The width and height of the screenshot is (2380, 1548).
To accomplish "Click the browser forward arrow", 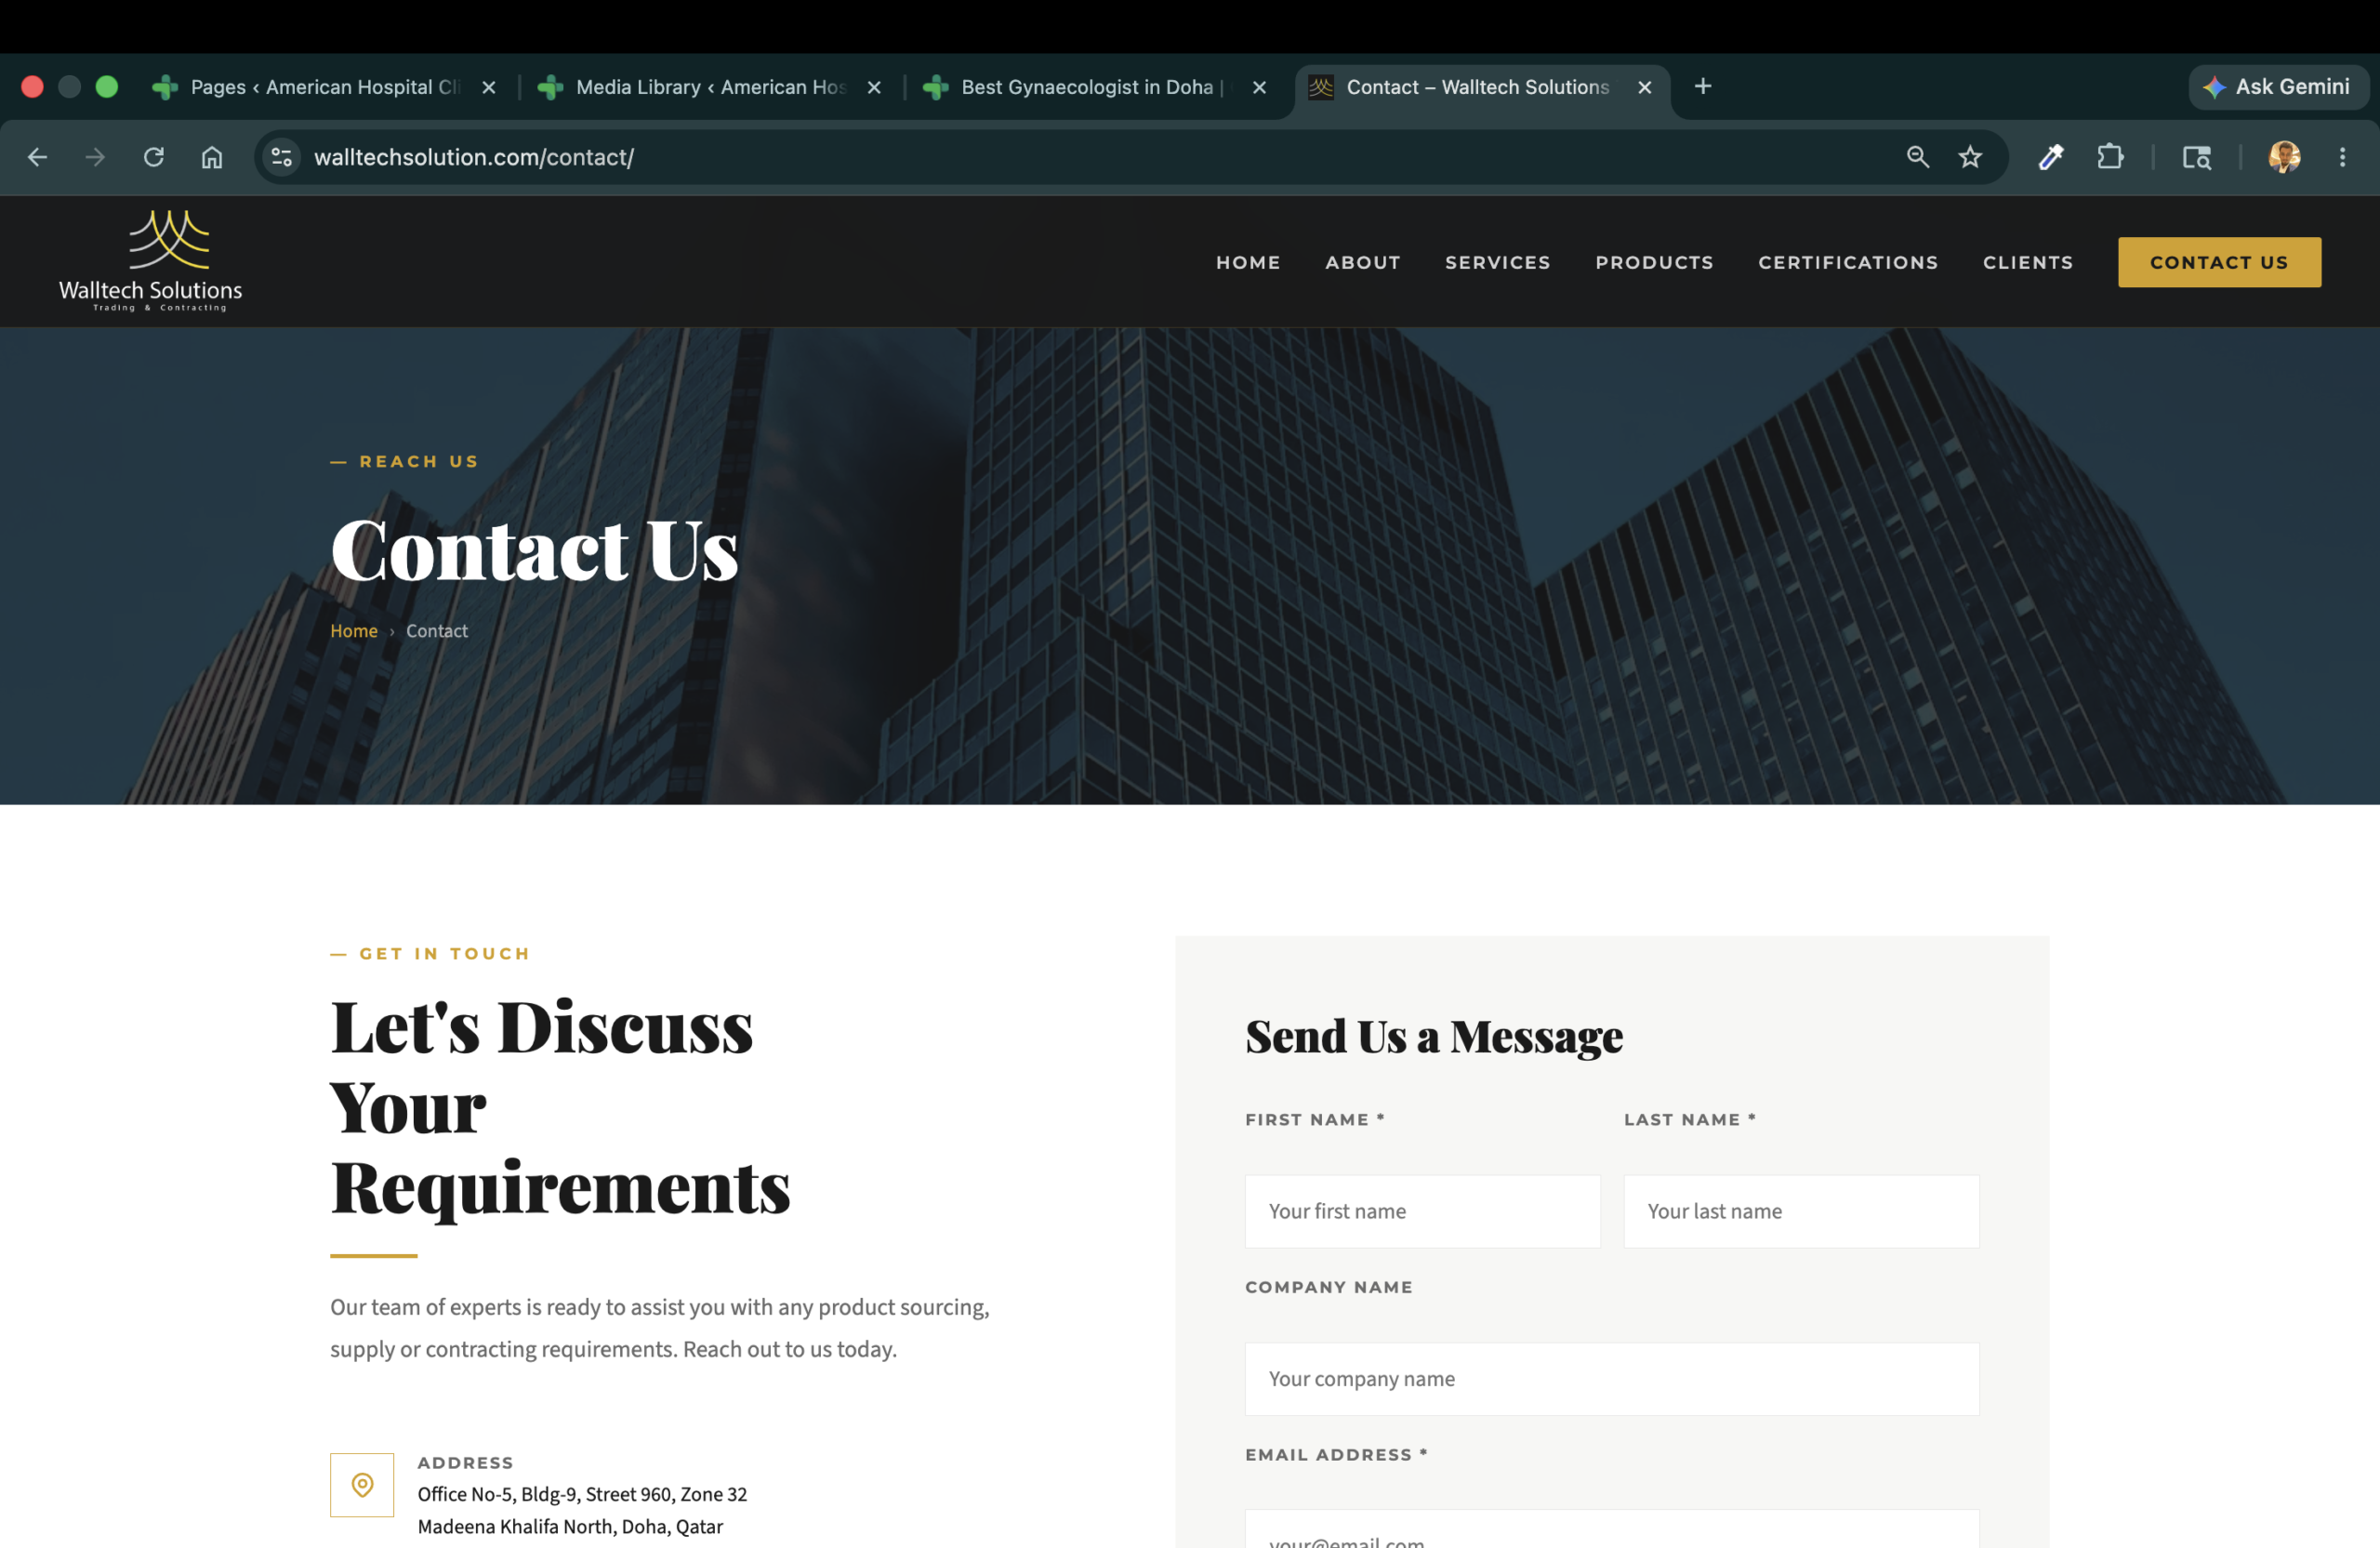I will [95, 157].
